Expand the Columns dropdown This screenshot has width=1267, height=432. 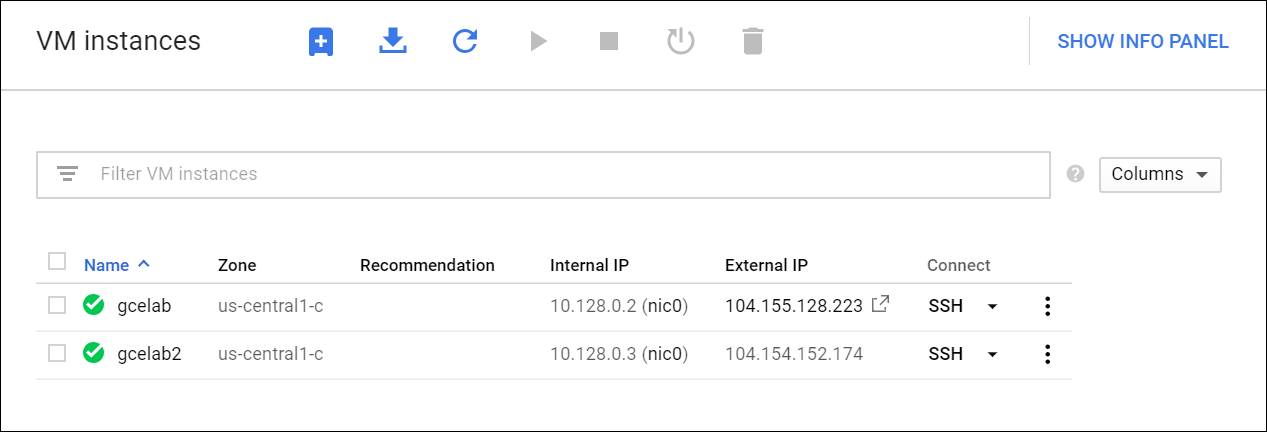click(x=1159, y=174)
